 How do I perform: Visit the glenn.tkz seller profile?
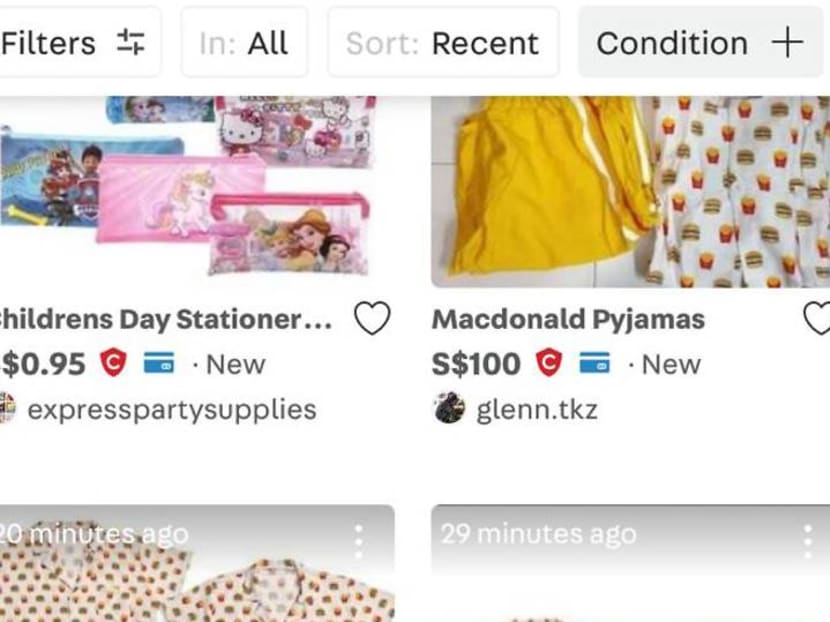(536, 409)
